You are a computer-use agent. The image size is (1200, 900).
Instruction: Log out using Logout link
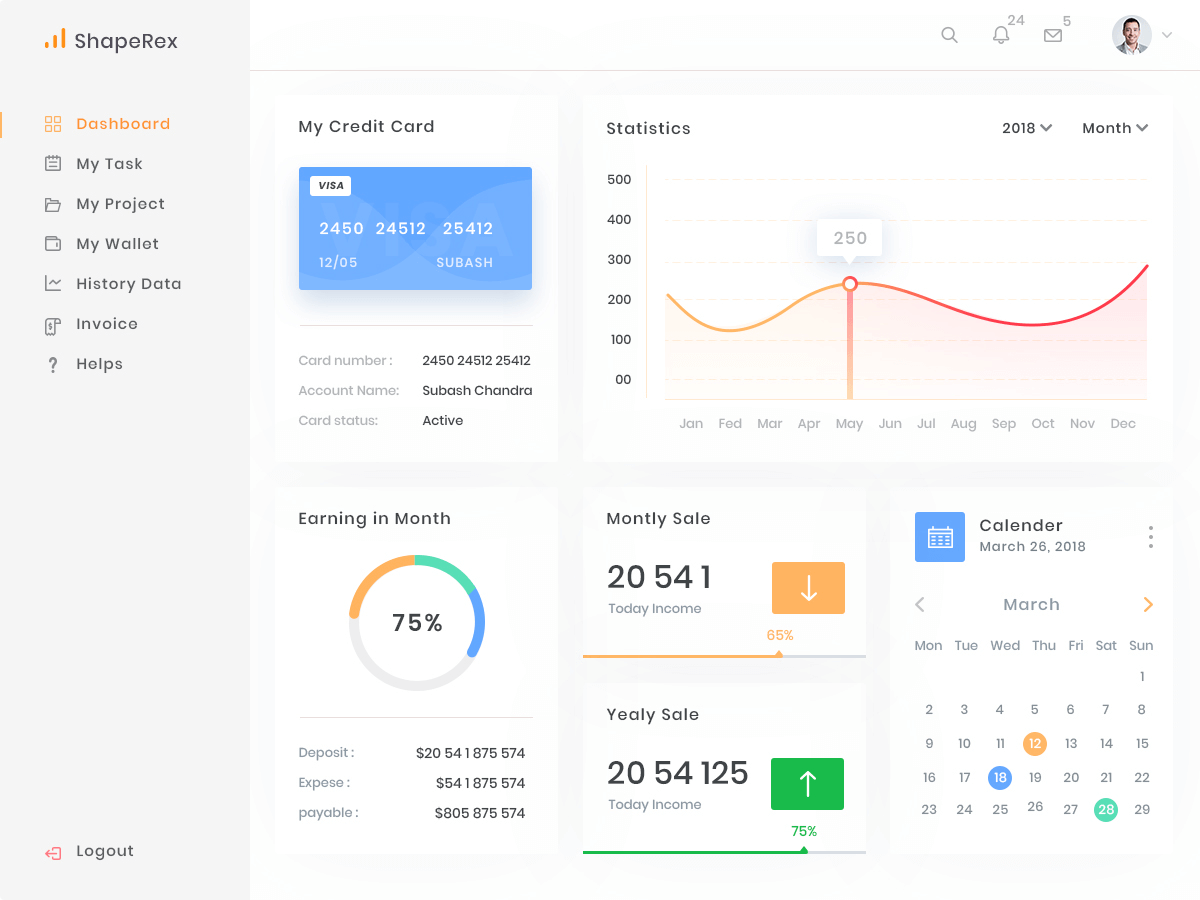tap(104, 851)
